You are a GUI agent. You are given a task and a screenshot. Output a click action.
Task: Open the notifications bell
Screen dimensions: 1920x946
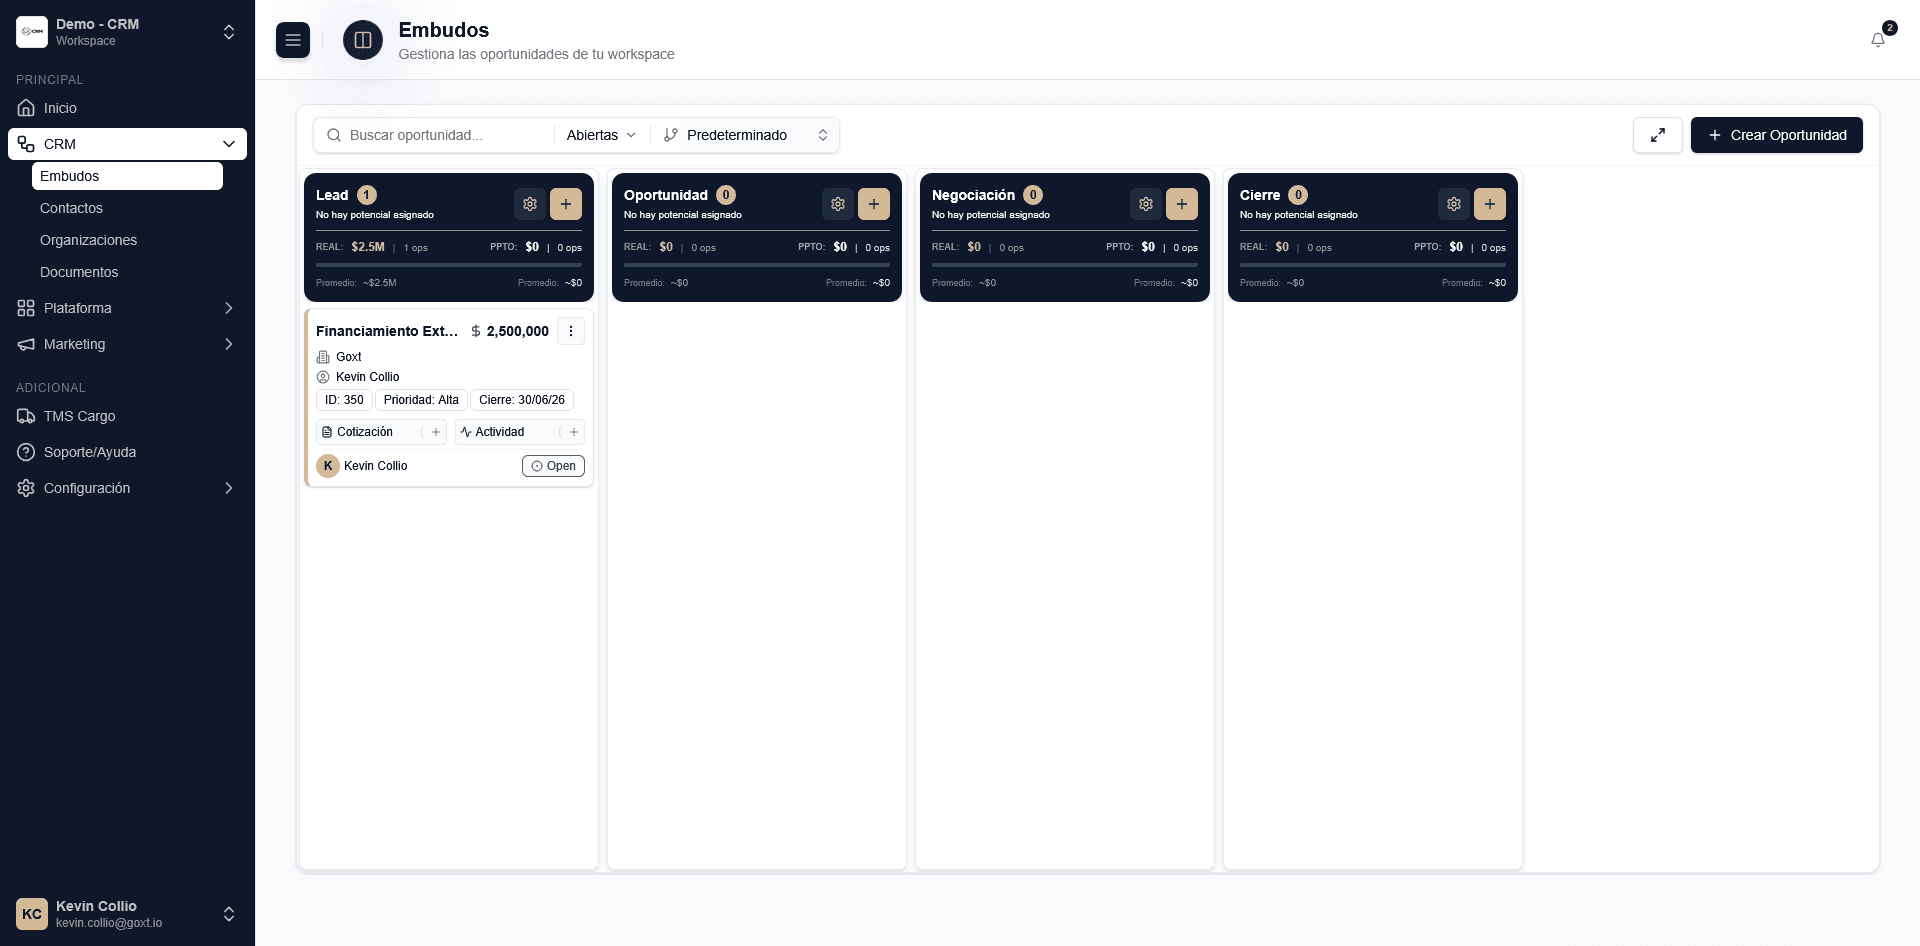tap(1878, 40)
